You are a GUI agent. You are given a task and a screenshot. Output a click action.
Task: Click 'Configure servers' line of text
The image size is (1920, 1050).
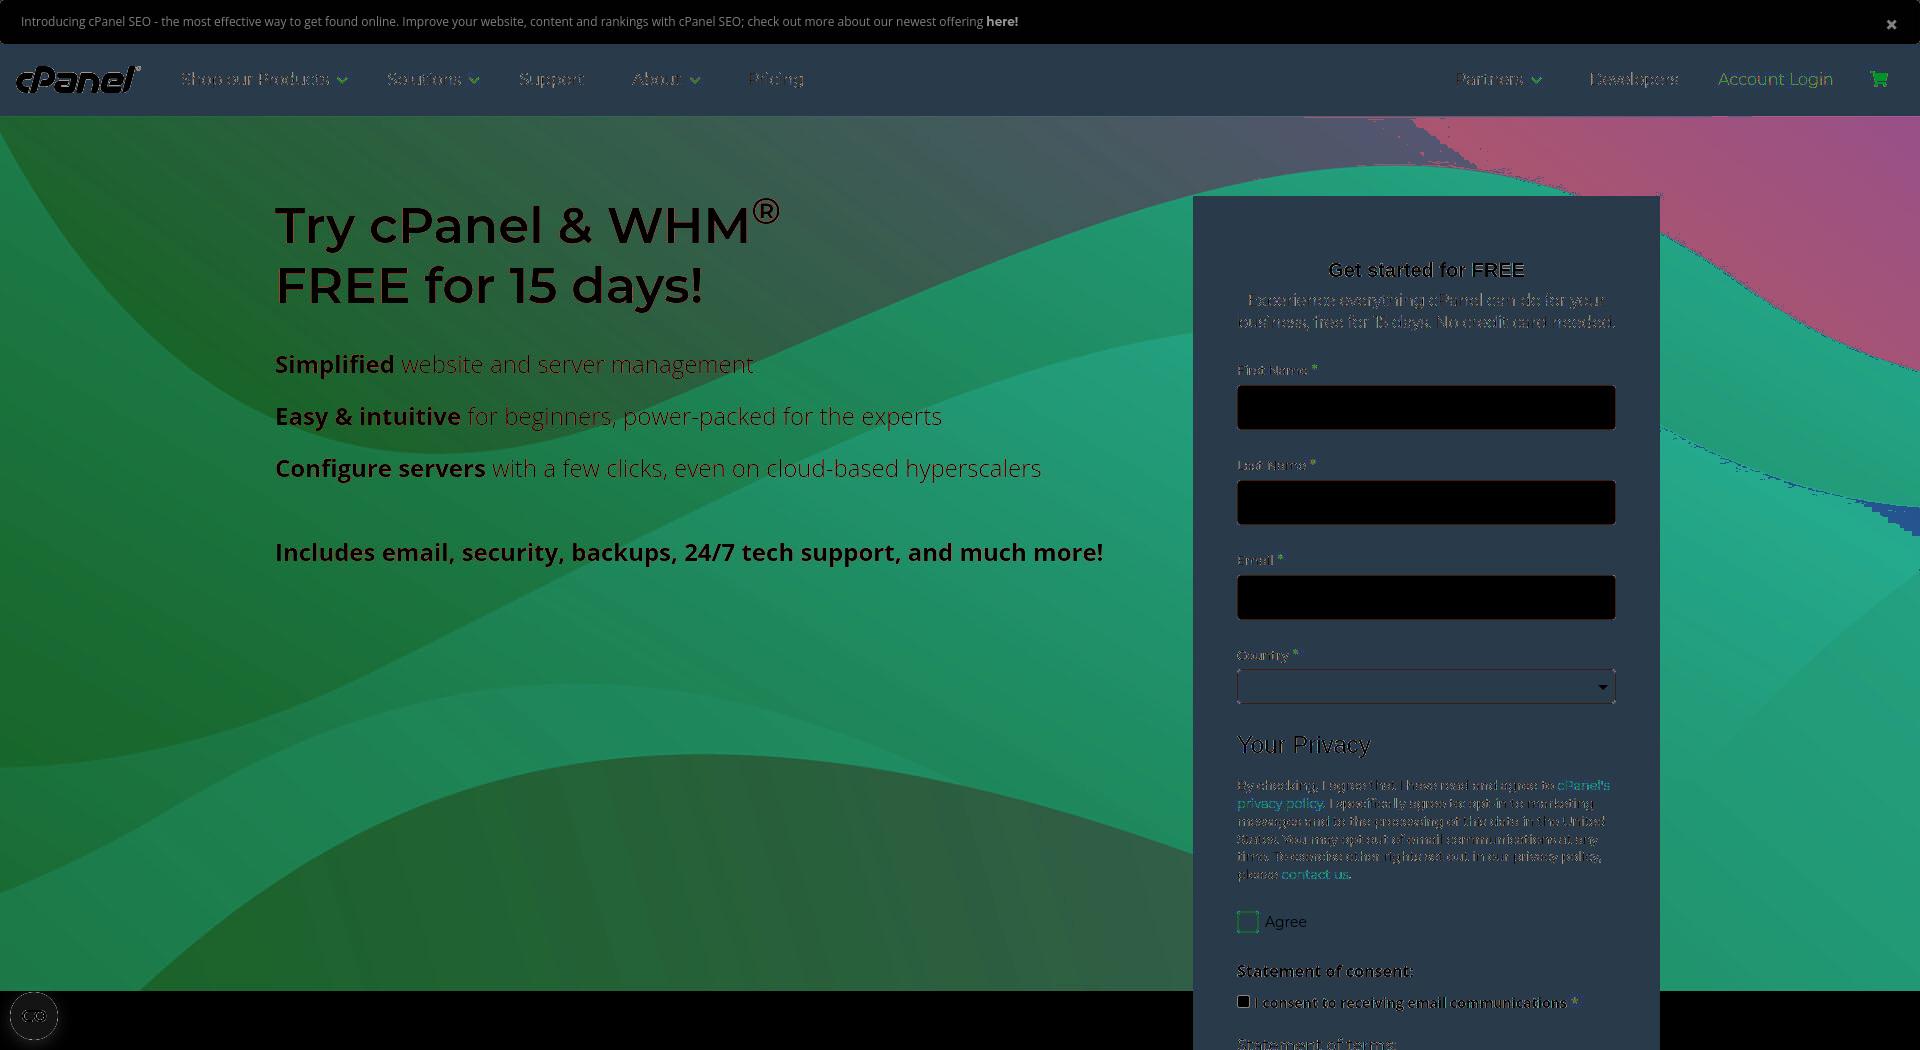click(x=658, y=468)
